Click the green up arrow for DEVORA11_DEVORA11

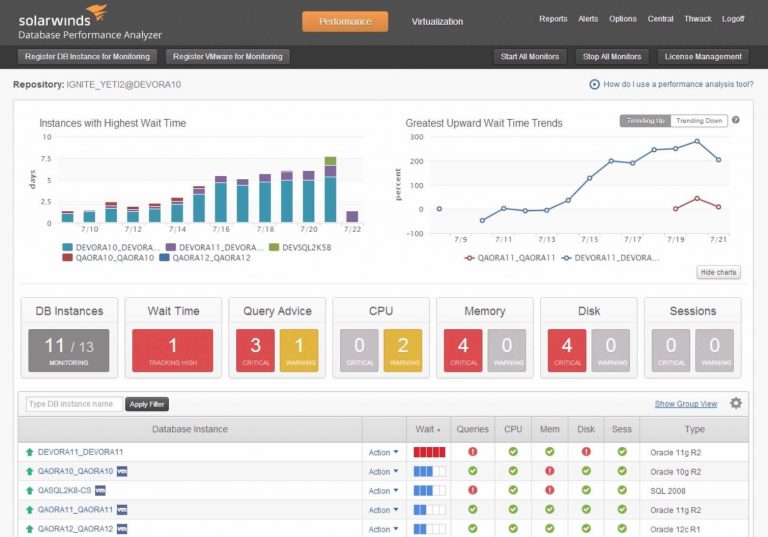(x=29, y=452)
